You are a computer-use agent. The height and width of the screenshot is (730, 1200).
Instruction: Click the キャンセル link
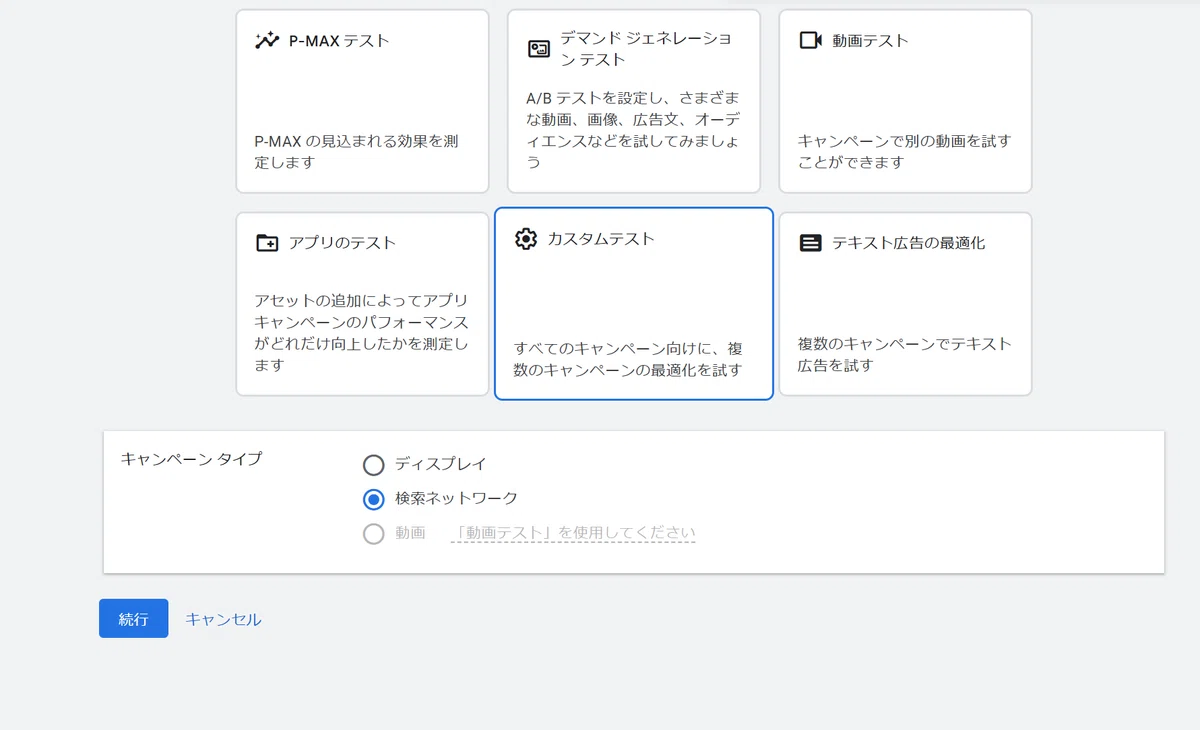click(223, 619)
